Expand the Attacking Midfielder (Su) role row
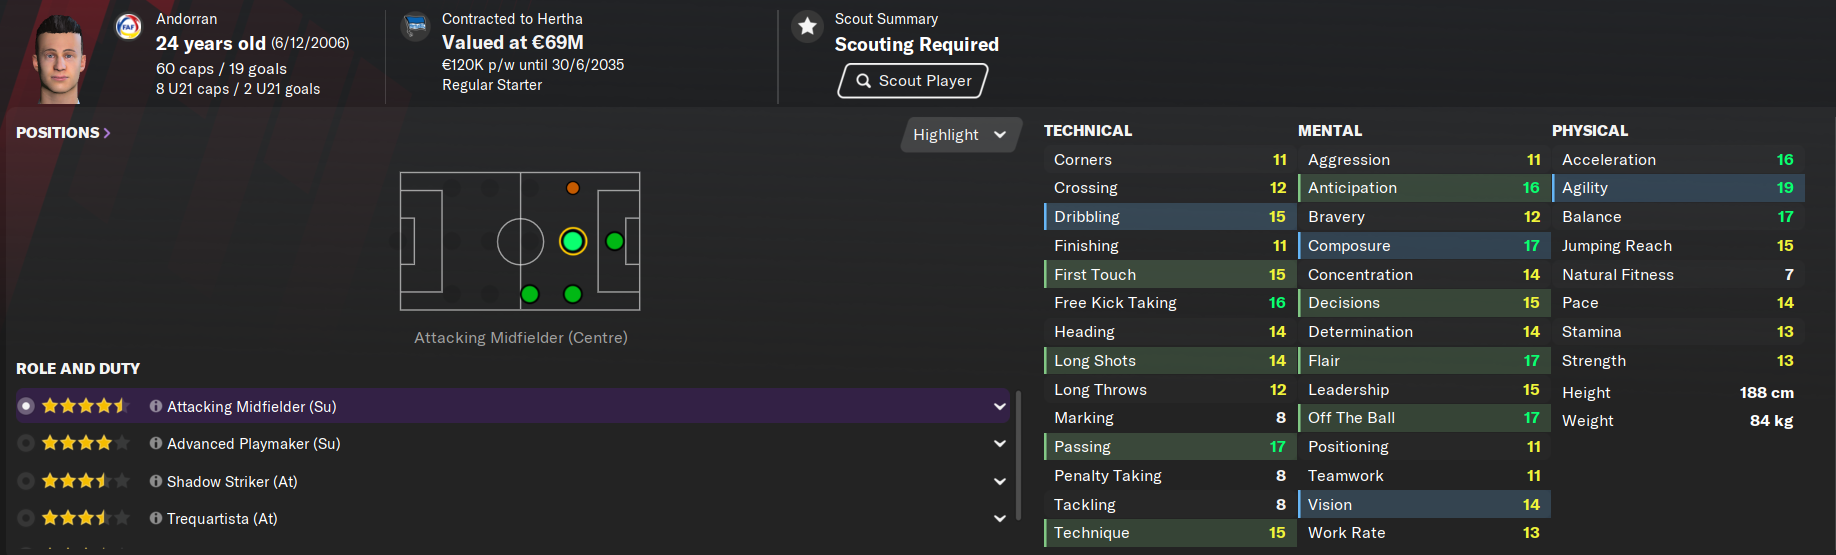1836x555 pixels. click(999, 407)
